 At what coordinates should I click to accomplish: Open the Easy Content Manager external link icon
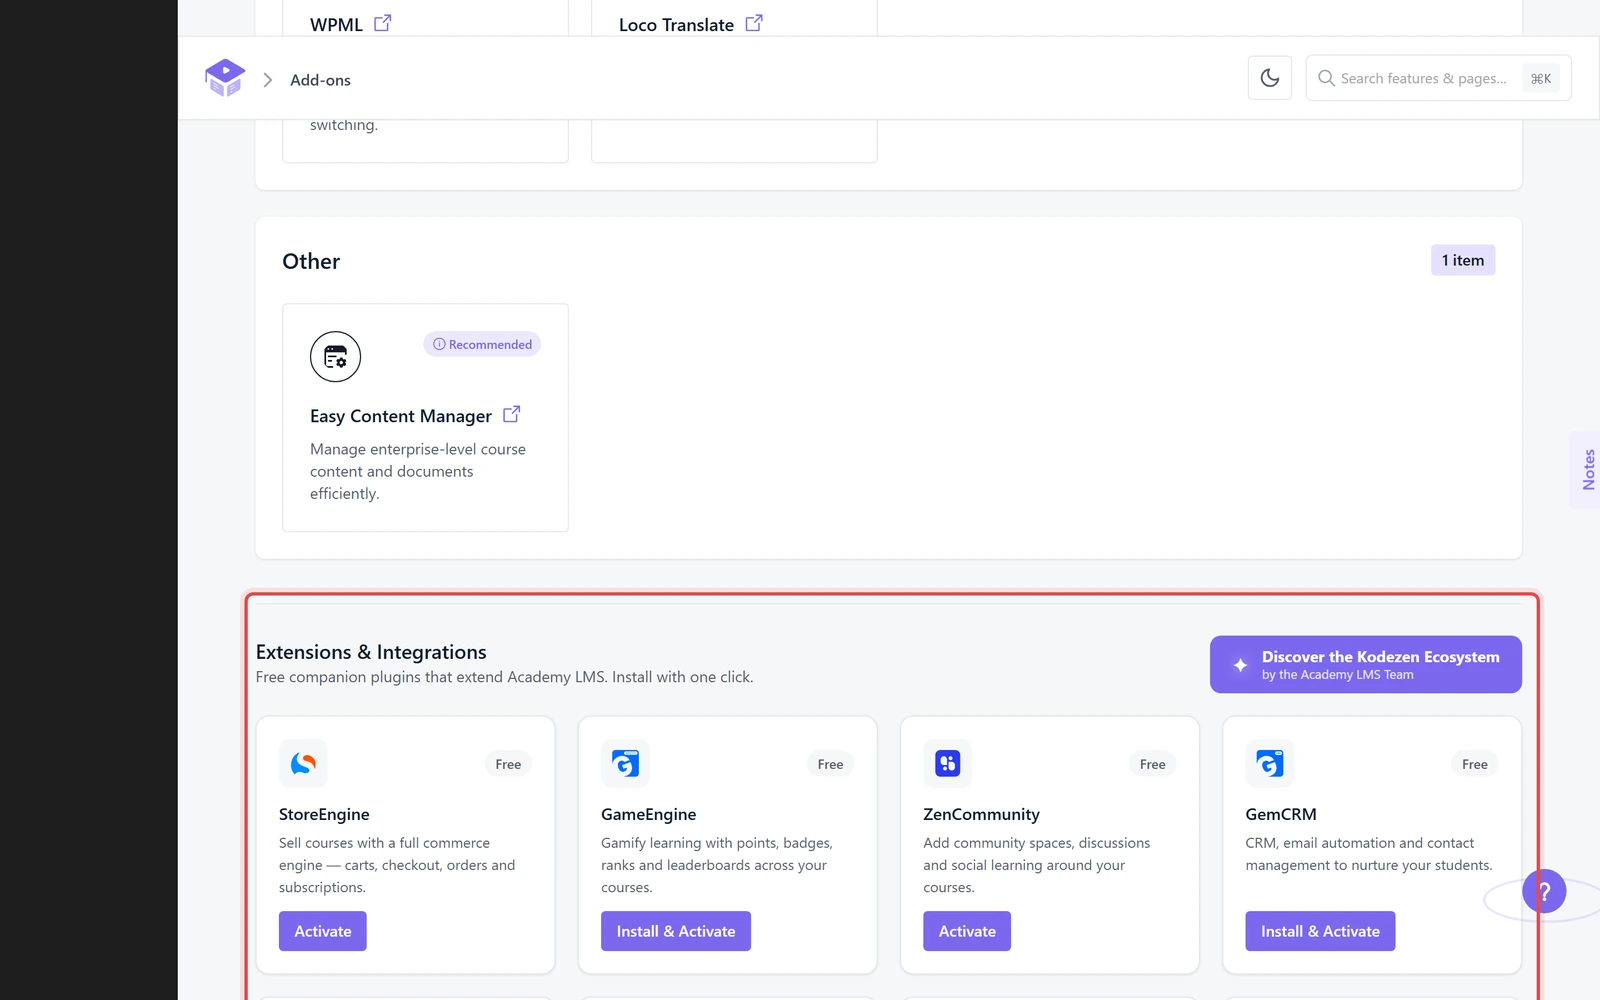point(511,414)
